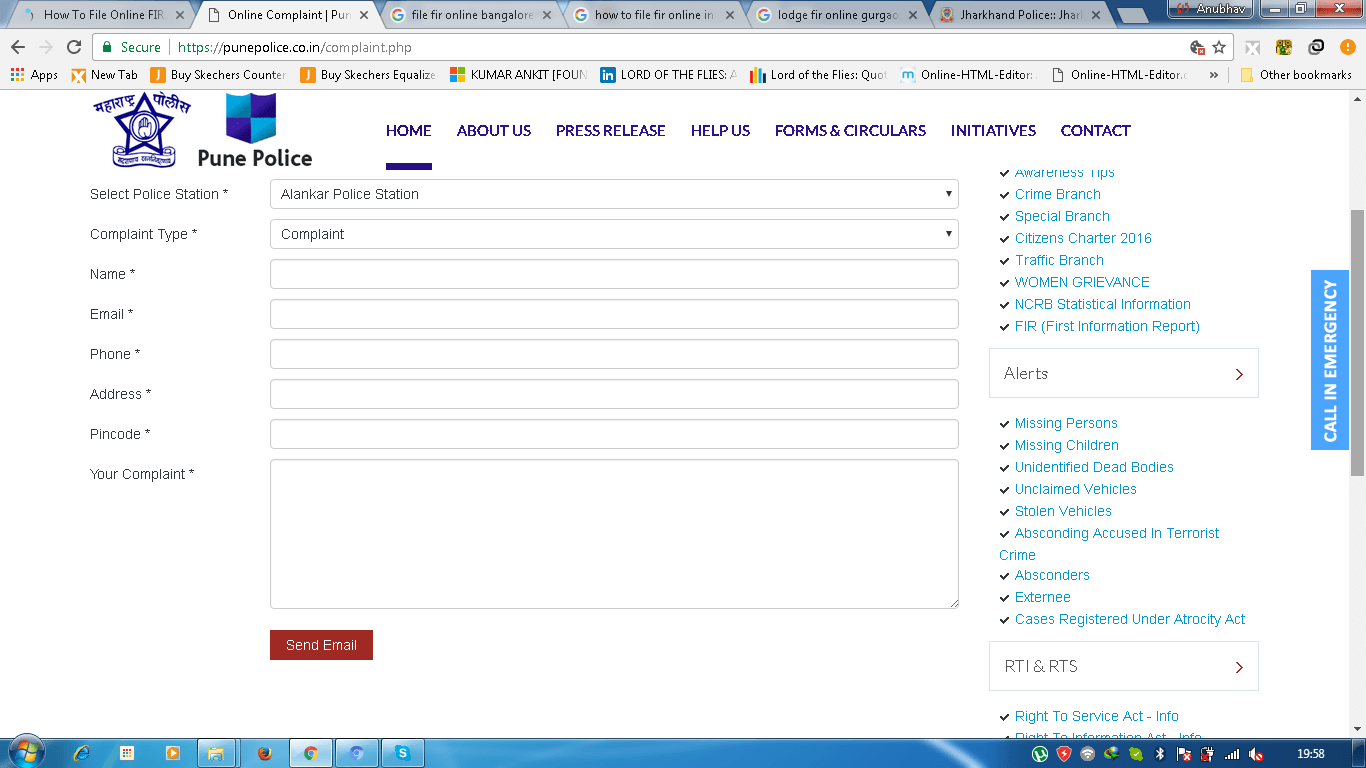Image resolution: width=1366 pixels, height=768 pixels.
Task: Launch Firefox from the taskbar
Action: 265,753
